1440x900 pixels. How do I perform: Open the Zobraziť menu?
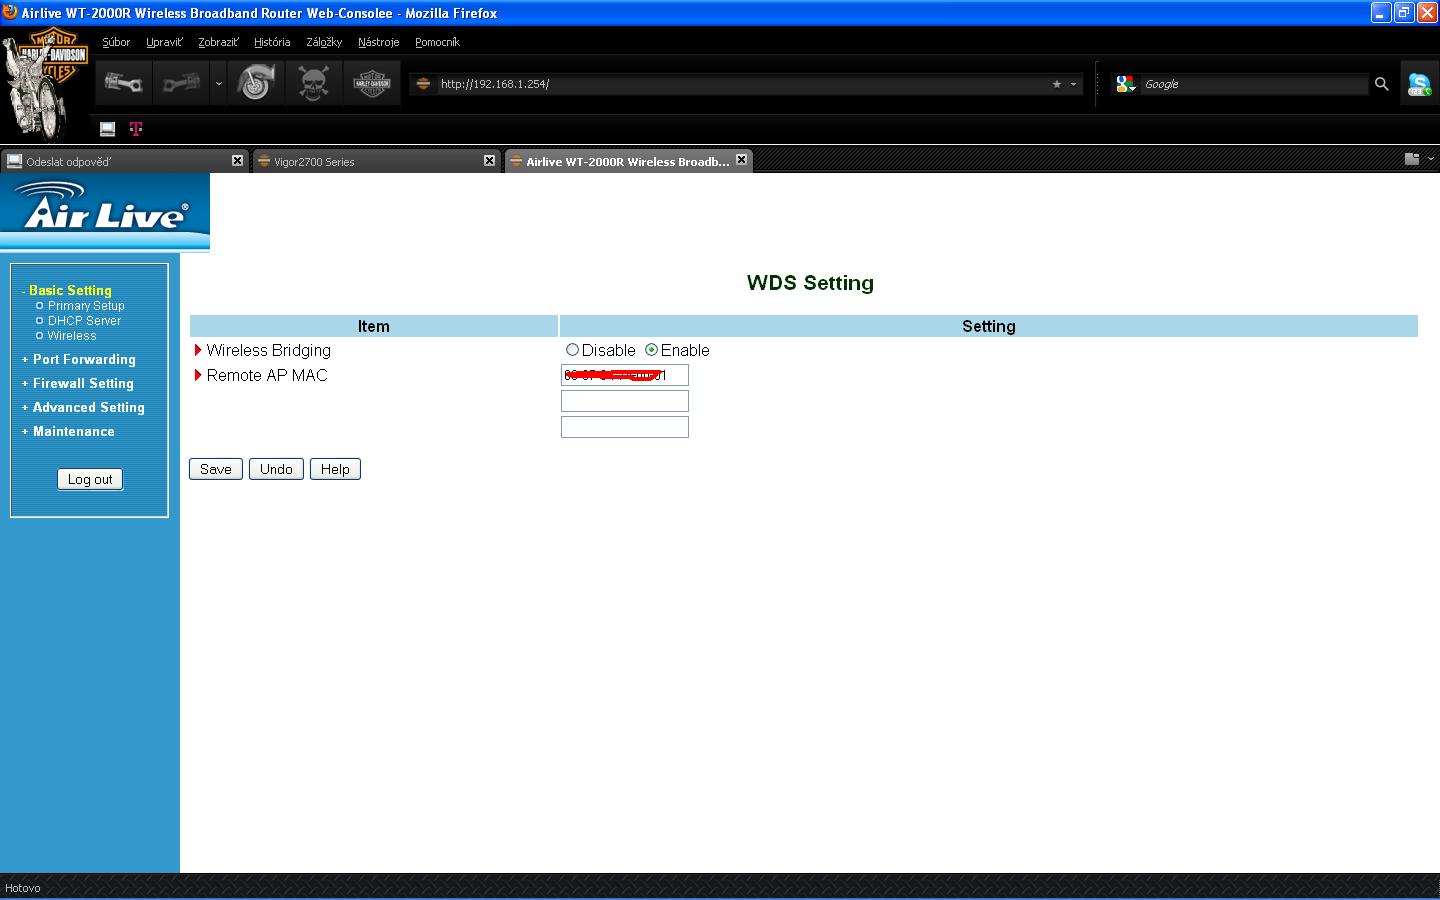218,42
